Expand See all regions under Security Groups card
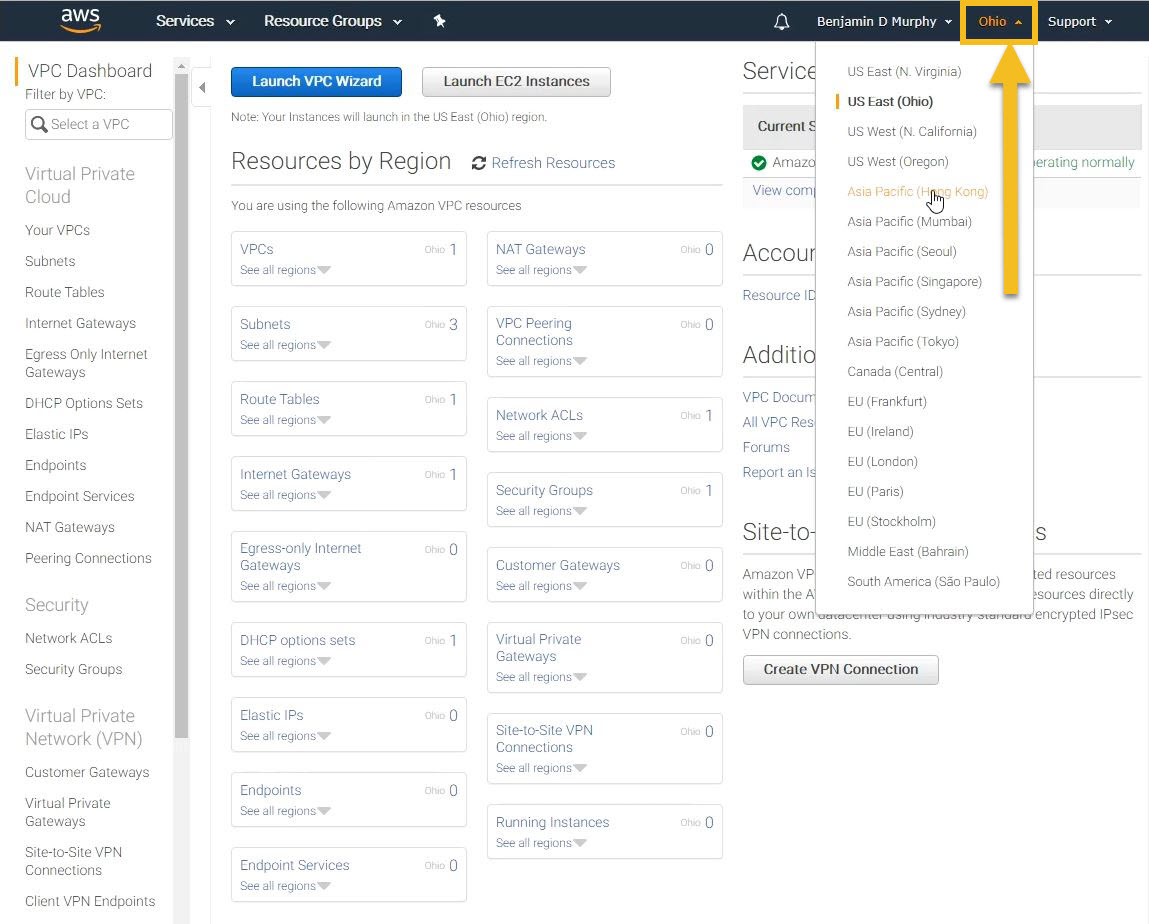The width and height of the screenshot is (1149, 924). [x=541, y=511]
